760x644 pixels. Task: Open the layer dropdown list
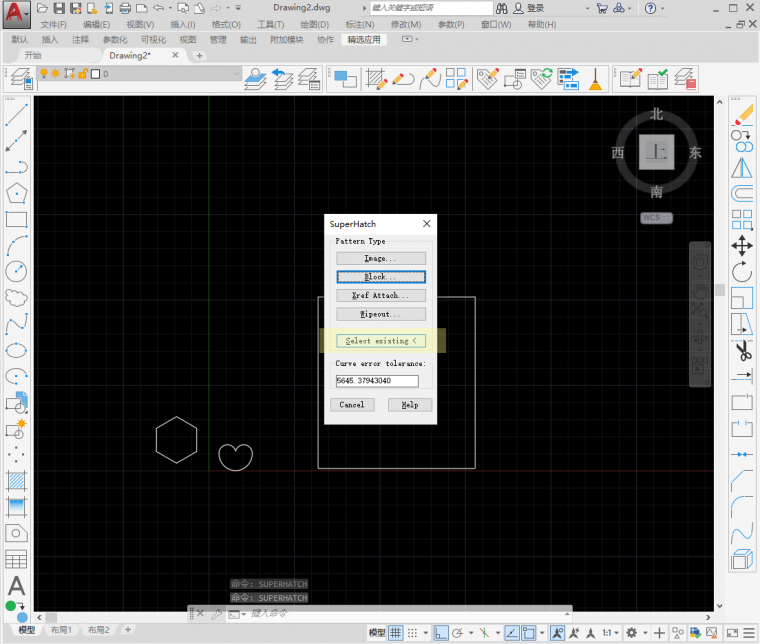coord(236,74)
